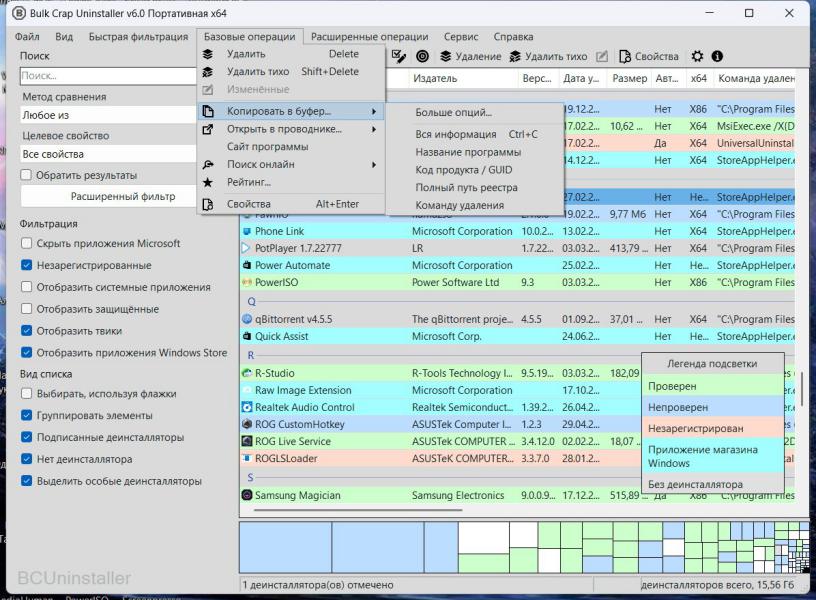Choose Полный путь реестра from submenu
816x600 pixels.
point(466,187)
